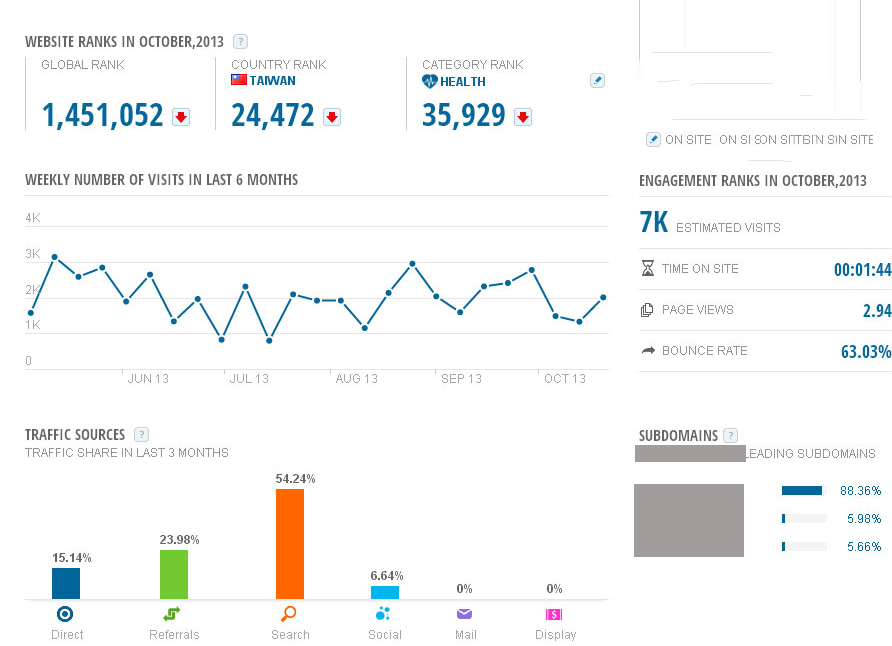The height and width of the screenshot is (646, 892).
Task: Click the bounce rate value 63.03%
Action: (x=866, y=351)
